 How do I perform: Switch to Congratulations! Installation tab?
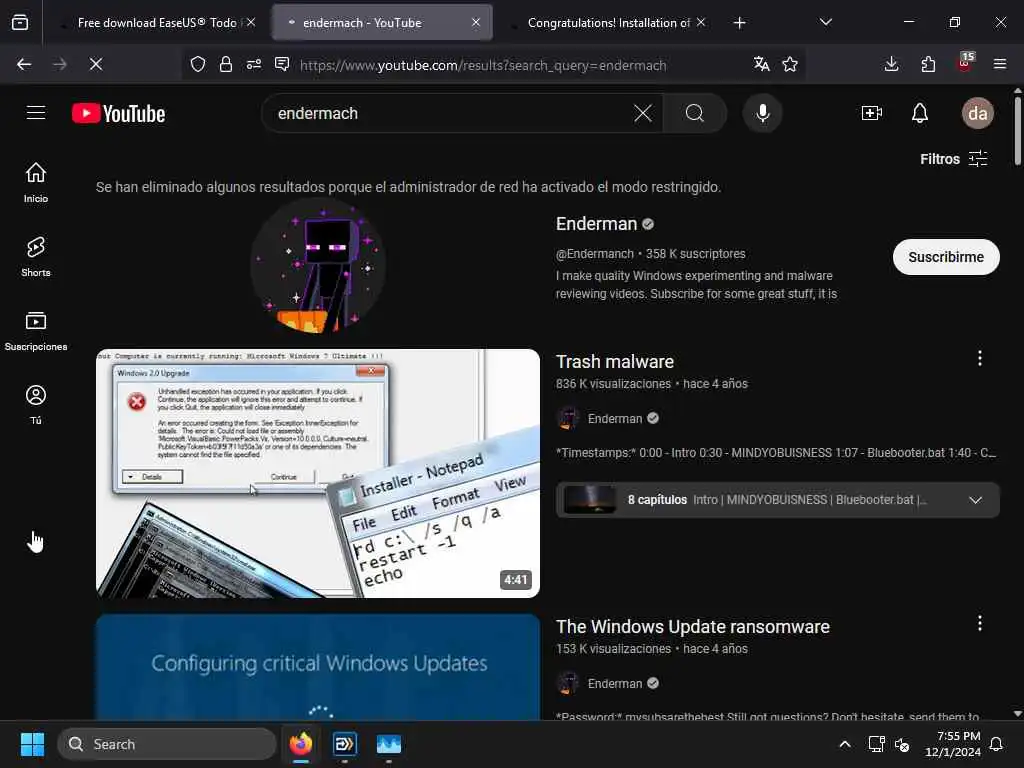pyautogui.click(x=607, y=23)
